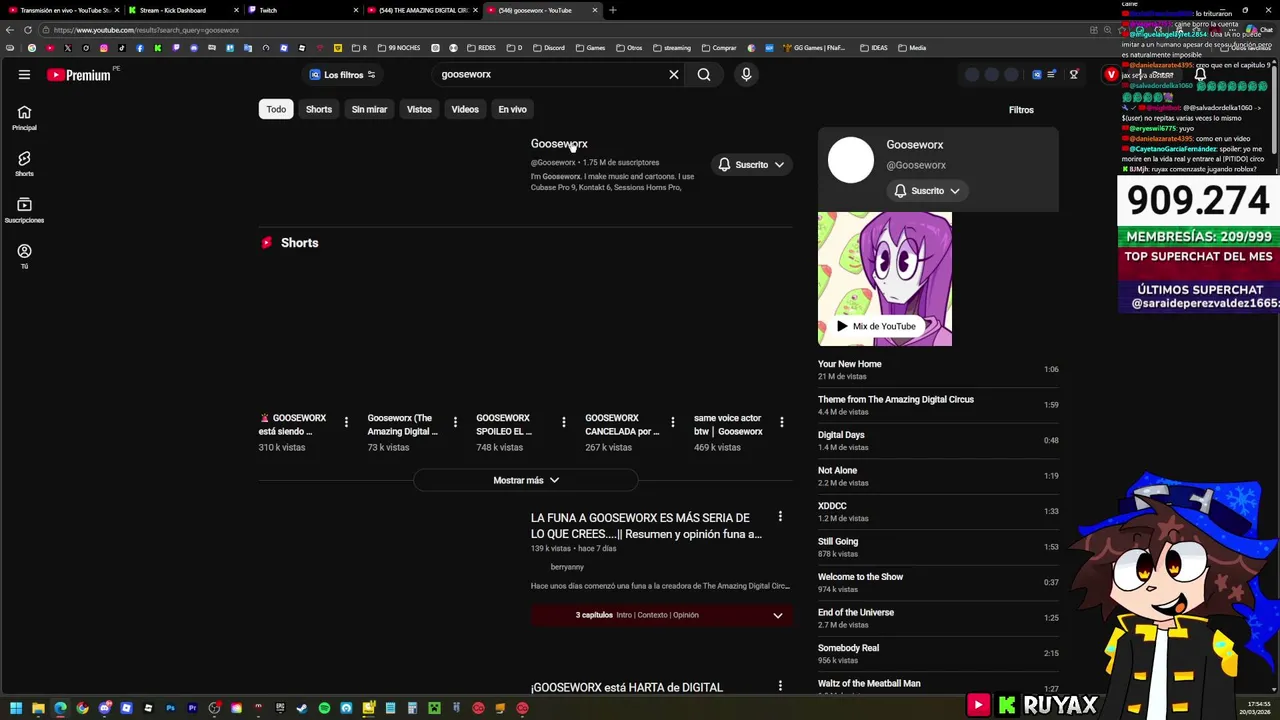Click the Gooseworx mix cover thumbnail

click(885, 278)
